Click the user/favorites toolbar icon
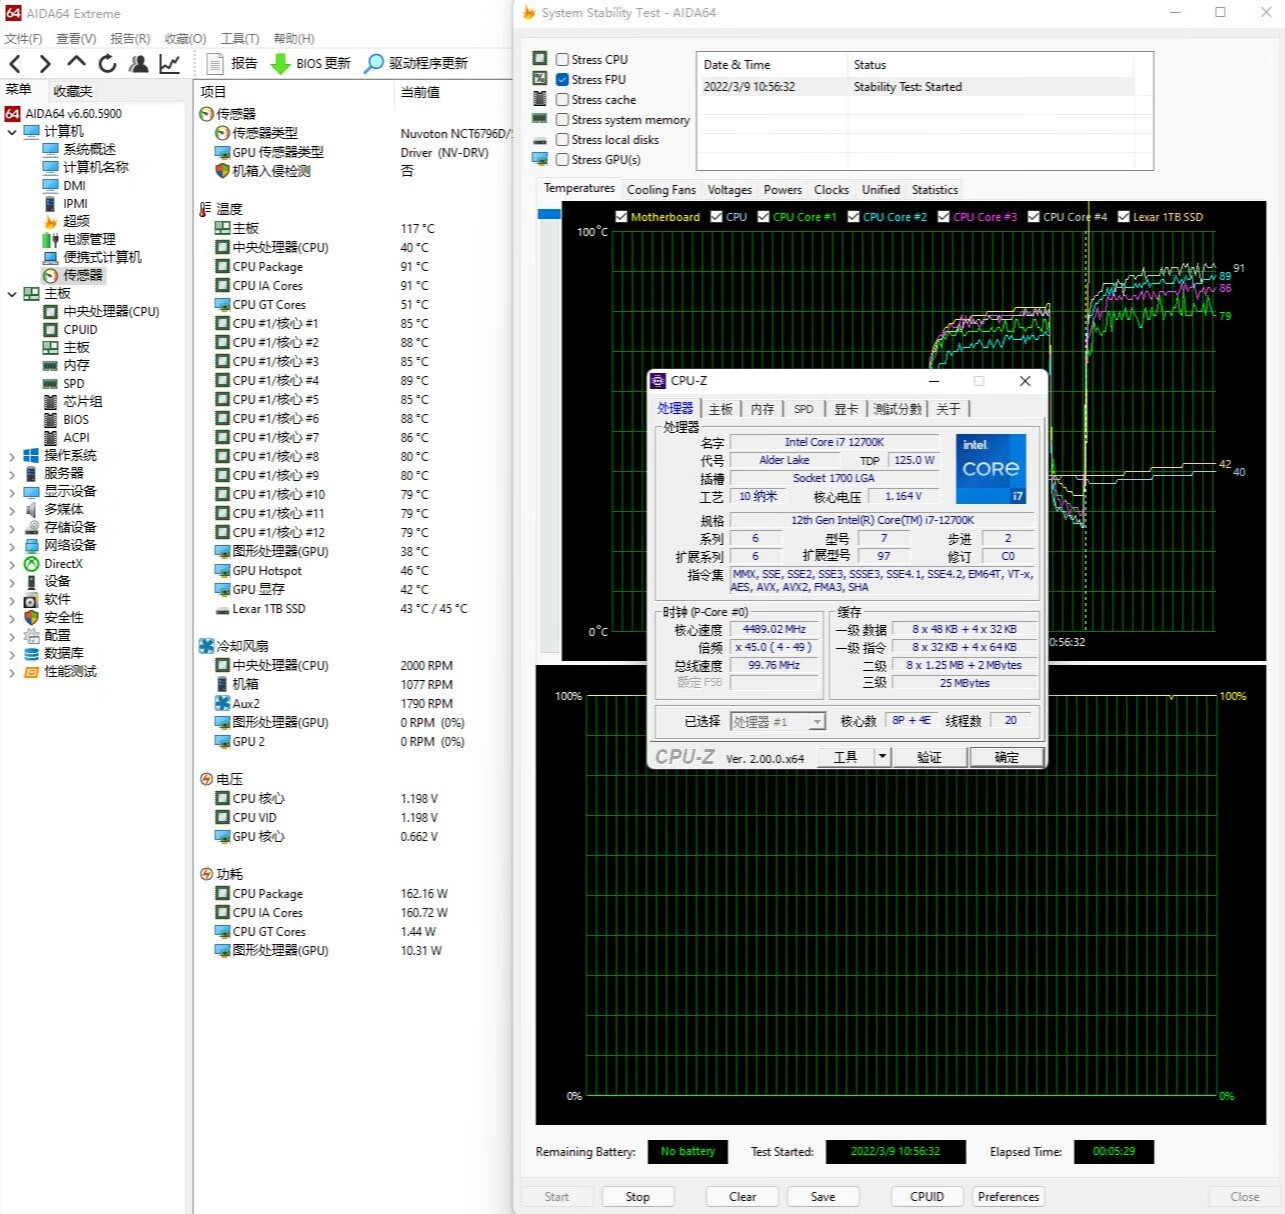 click(139, 64)
